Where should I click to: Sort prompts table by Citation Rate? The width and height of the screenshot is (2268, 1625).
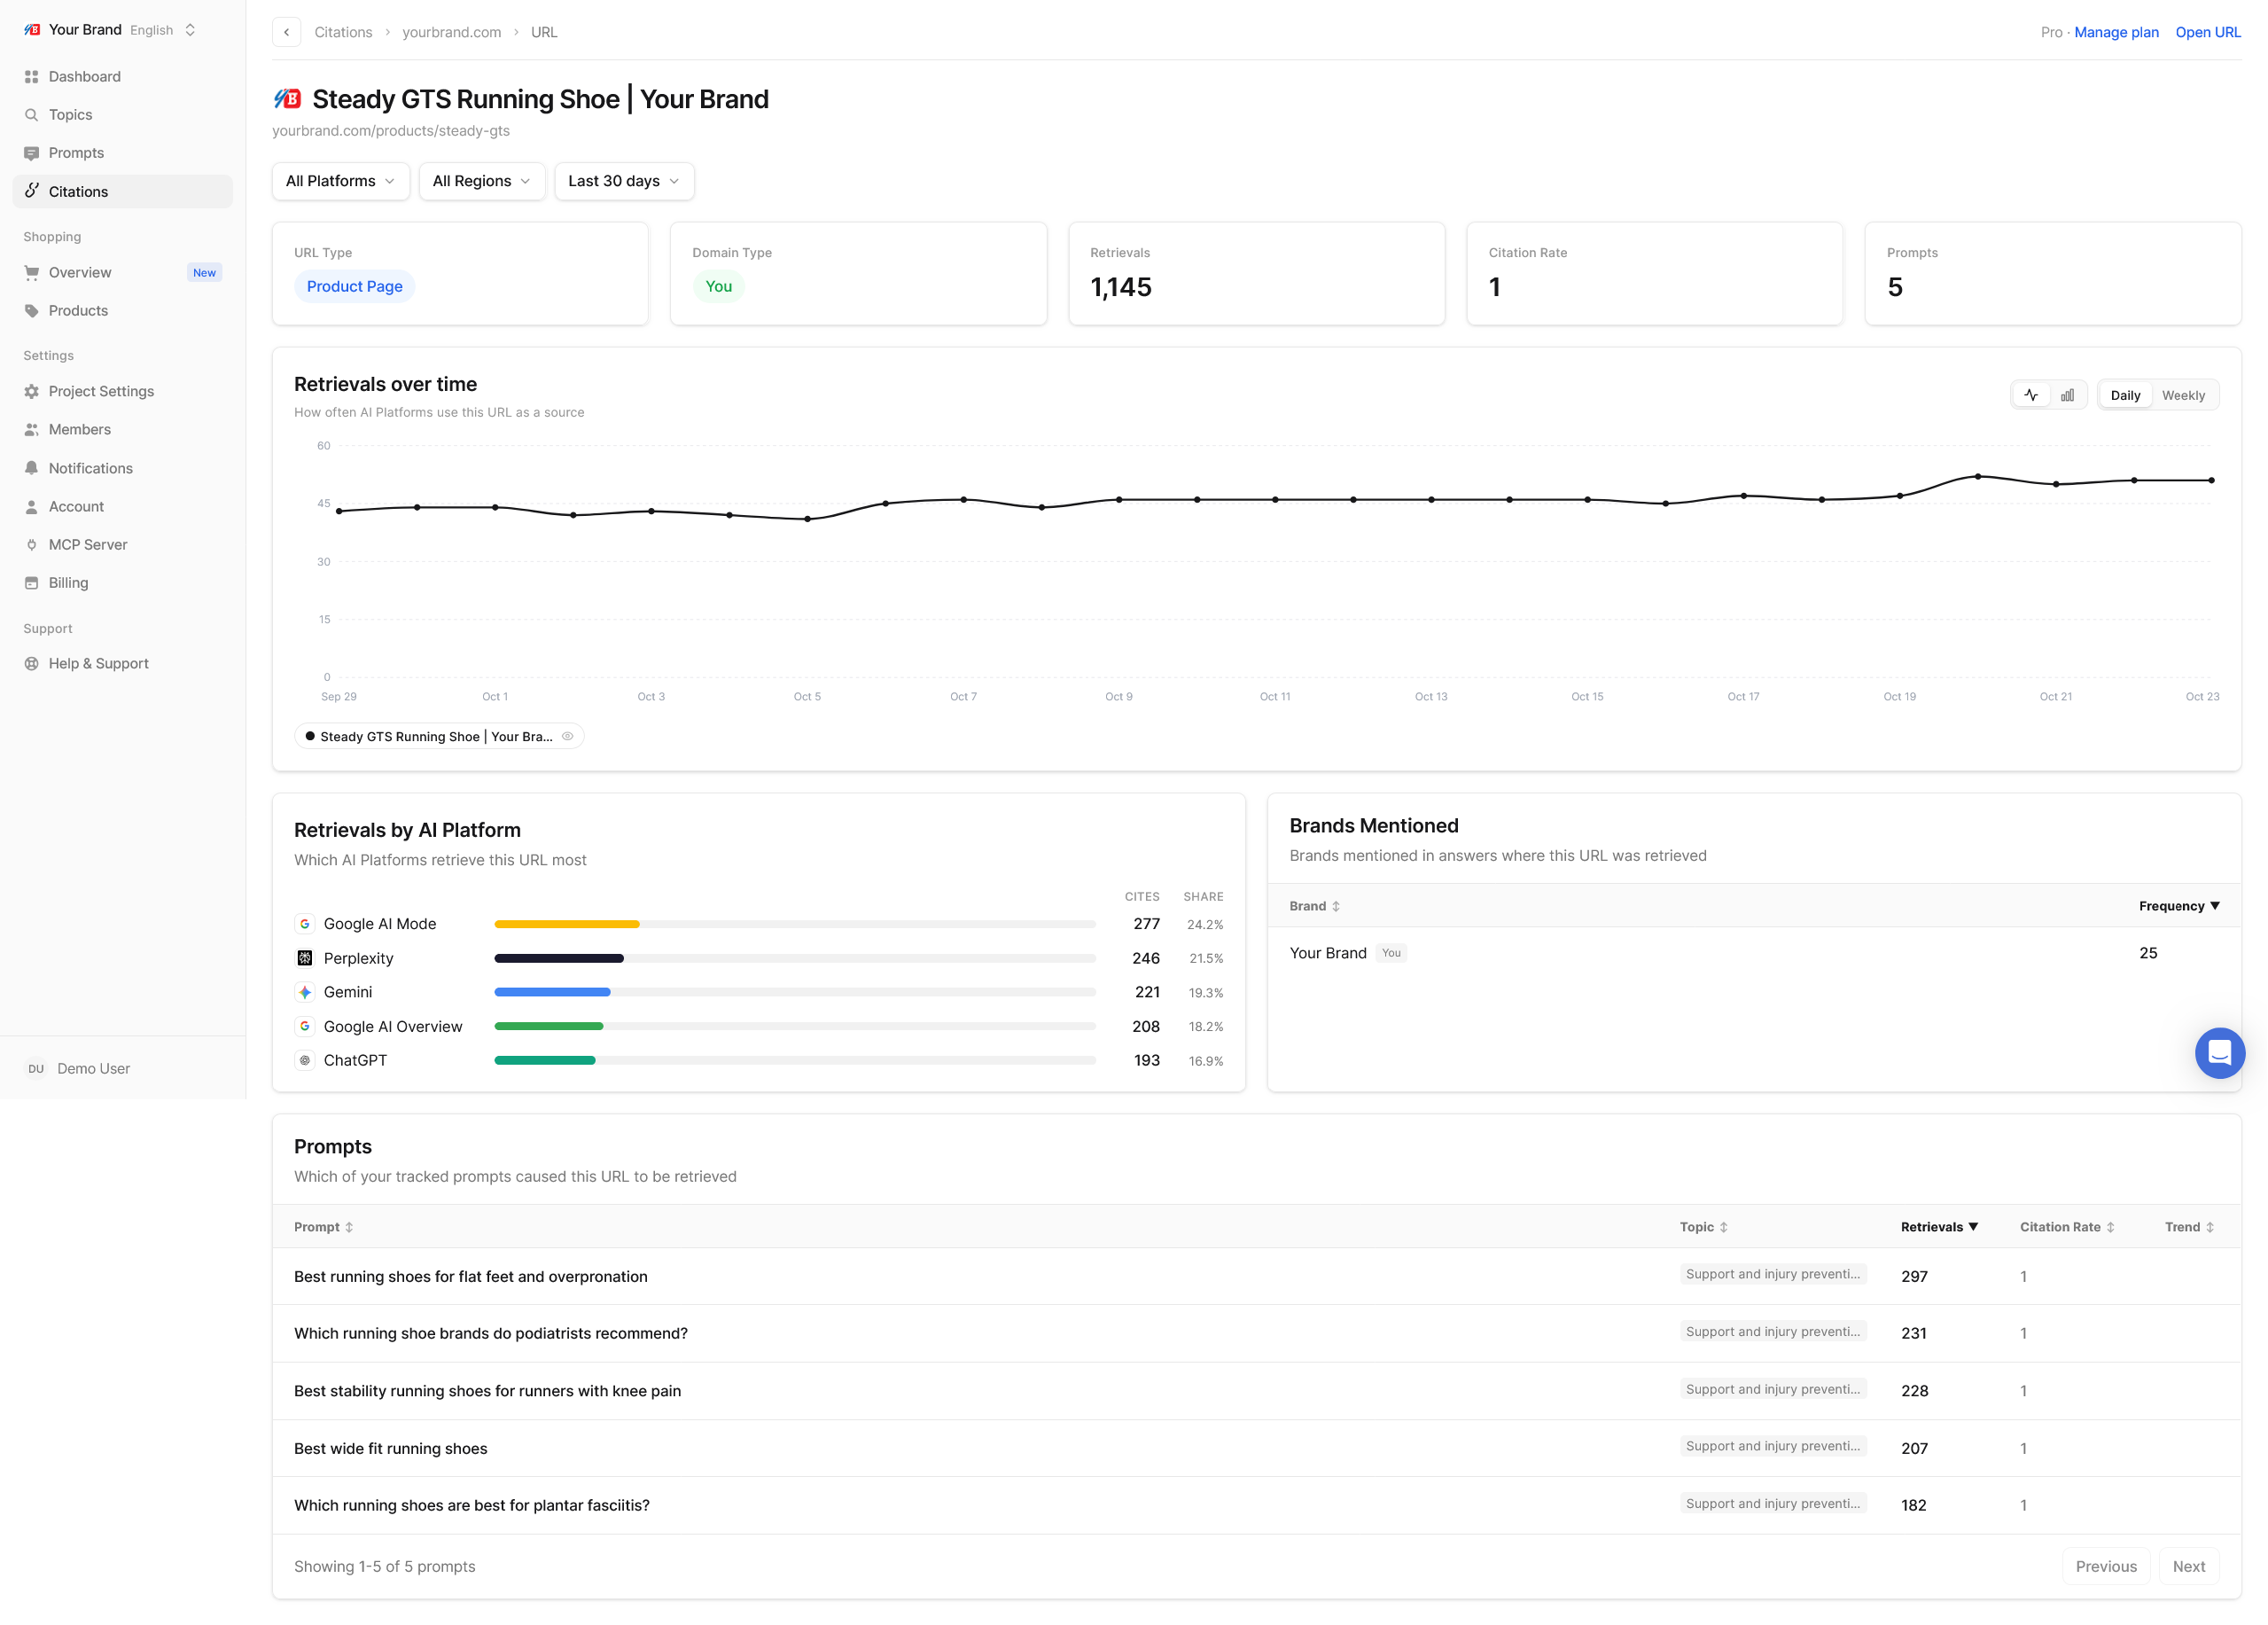click(2067, 1227)
